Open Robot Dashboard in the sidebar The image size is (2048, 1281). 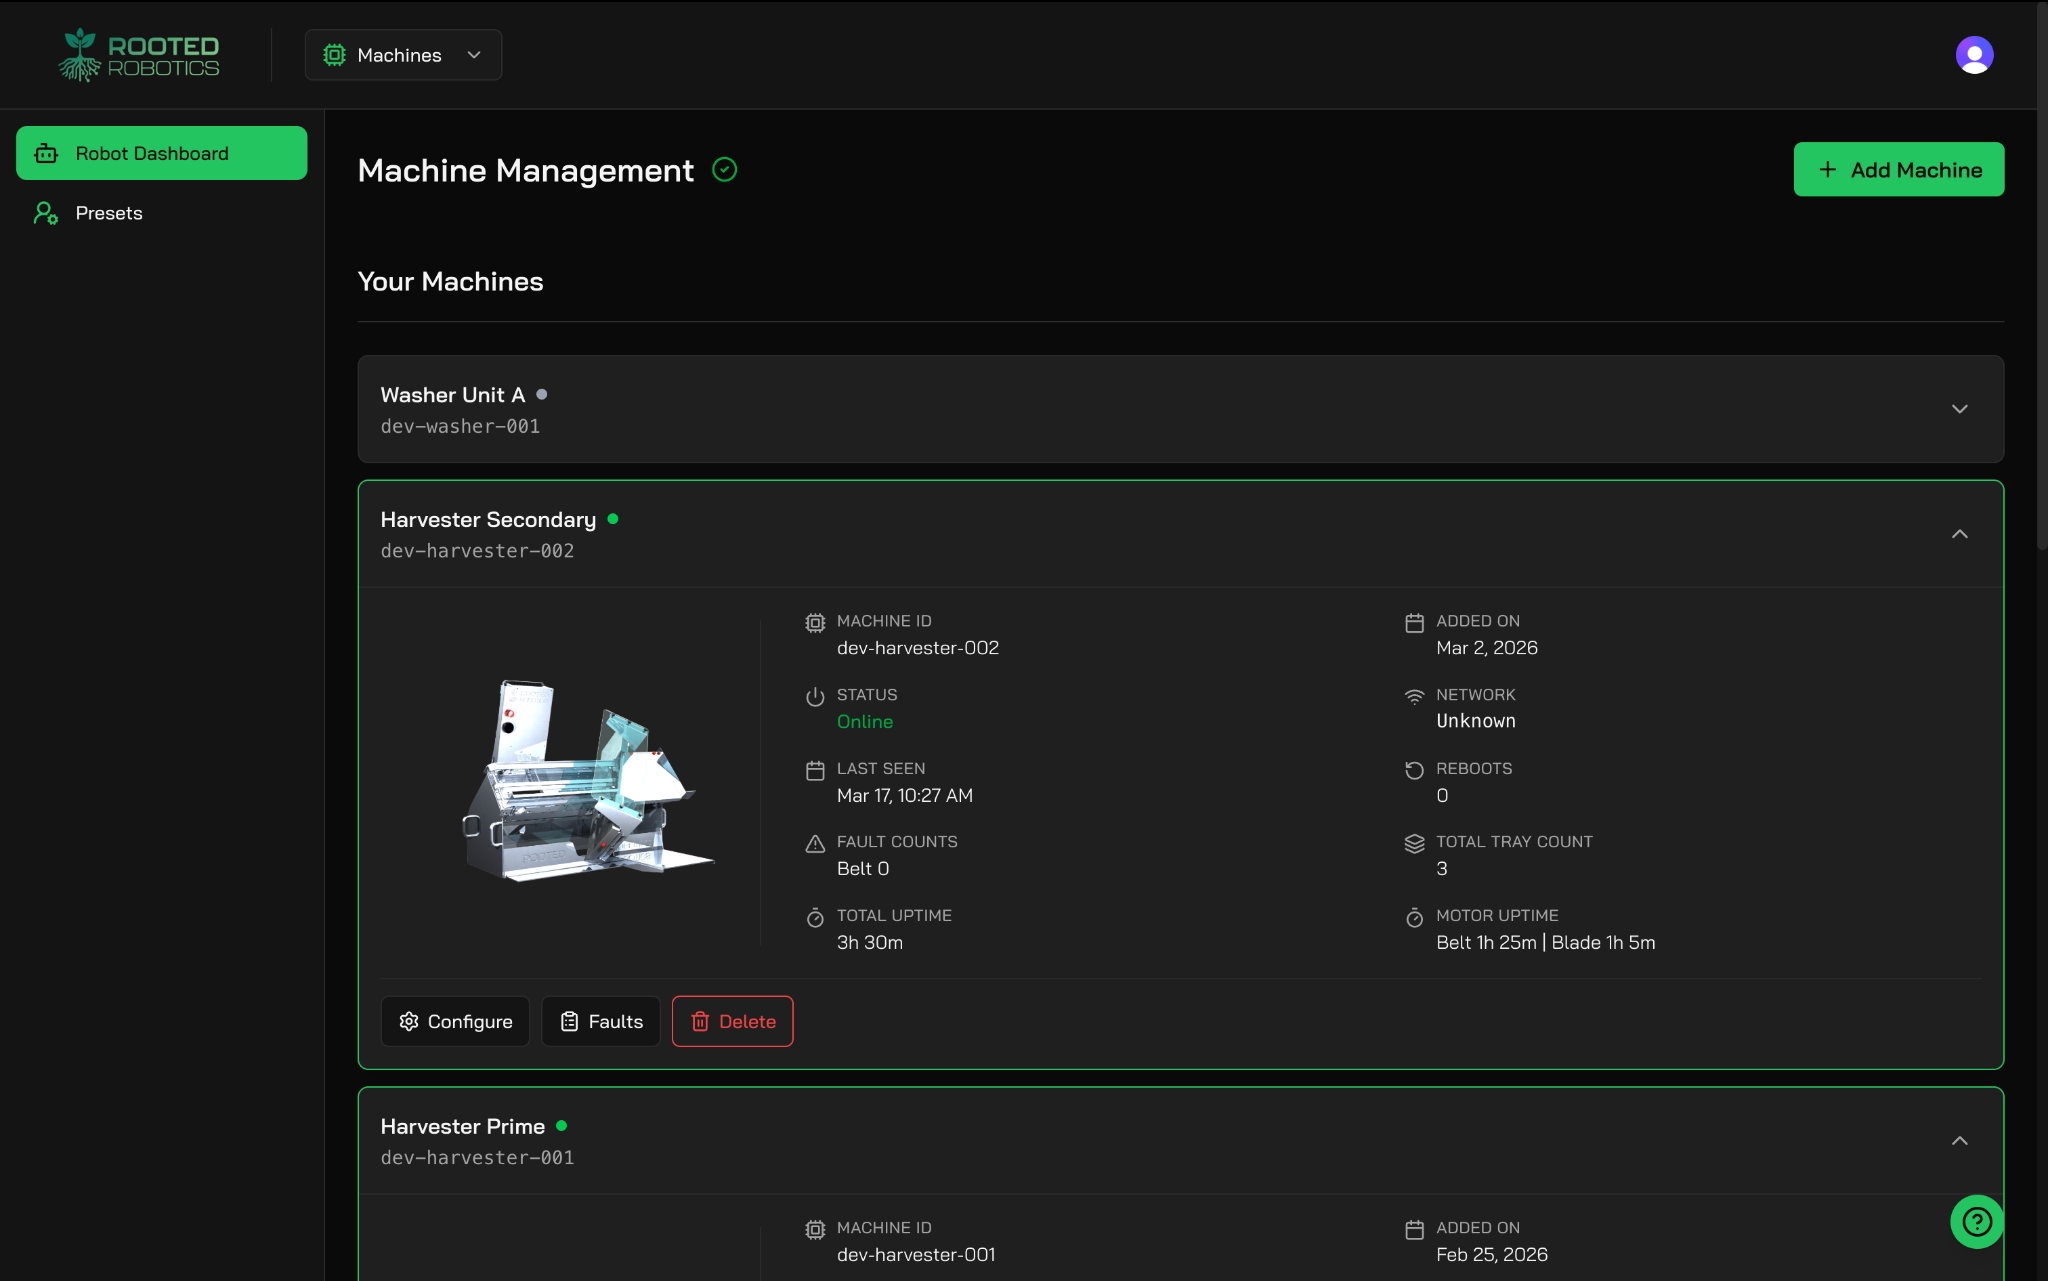coord(161,153)
